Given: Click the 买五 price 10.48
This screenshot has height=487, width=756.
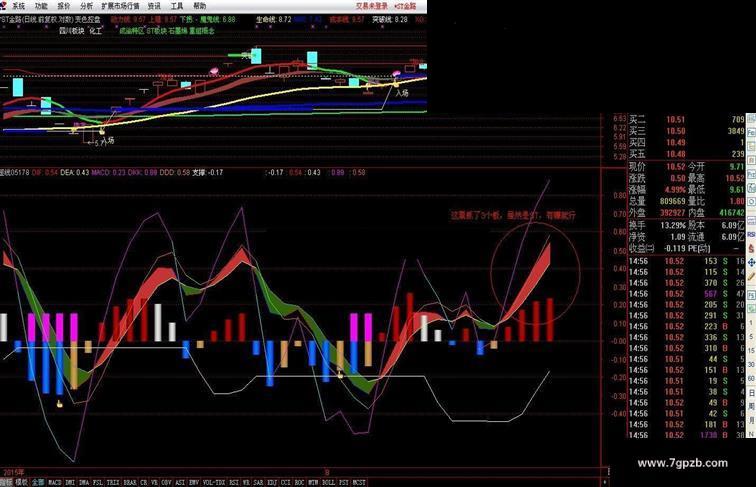Looking at the screenshot, I should coord(675,154).
